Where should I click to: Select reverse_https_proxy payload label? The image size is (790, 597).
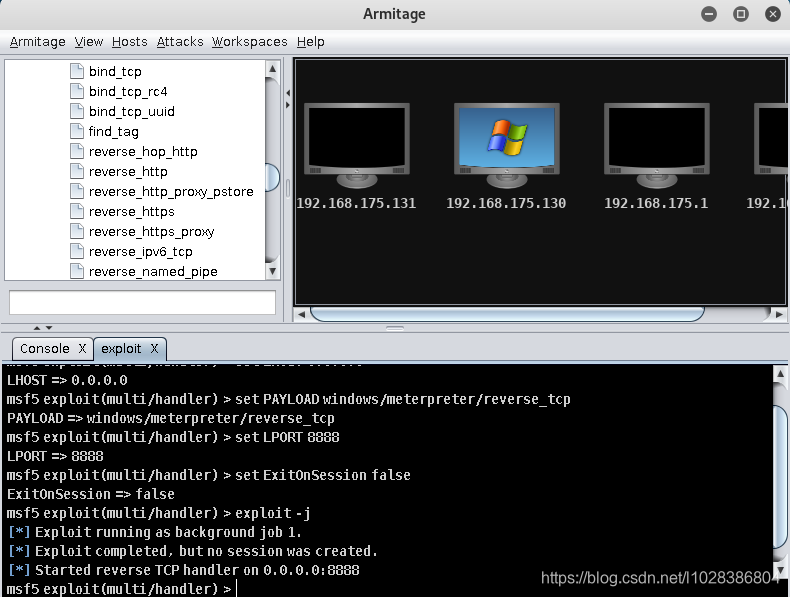[151, 232]
